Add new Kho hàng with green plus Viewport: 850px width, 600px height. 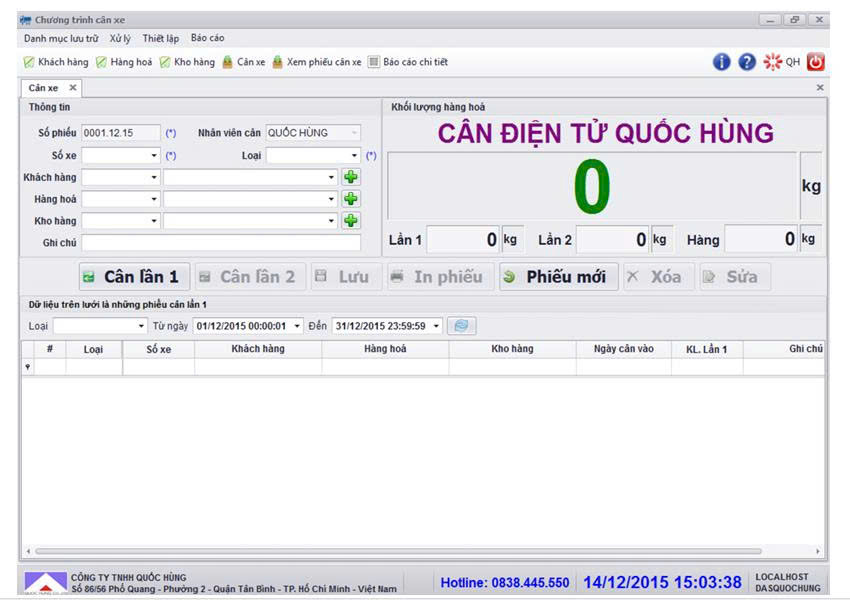(x=351, y=221)
